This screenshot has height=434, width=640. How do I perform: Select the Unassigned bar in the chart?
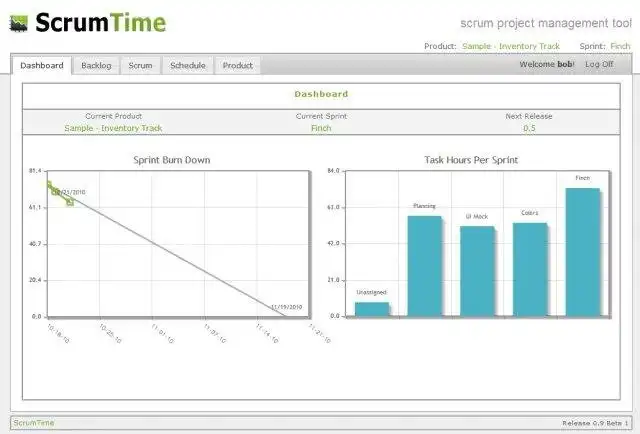372,309
